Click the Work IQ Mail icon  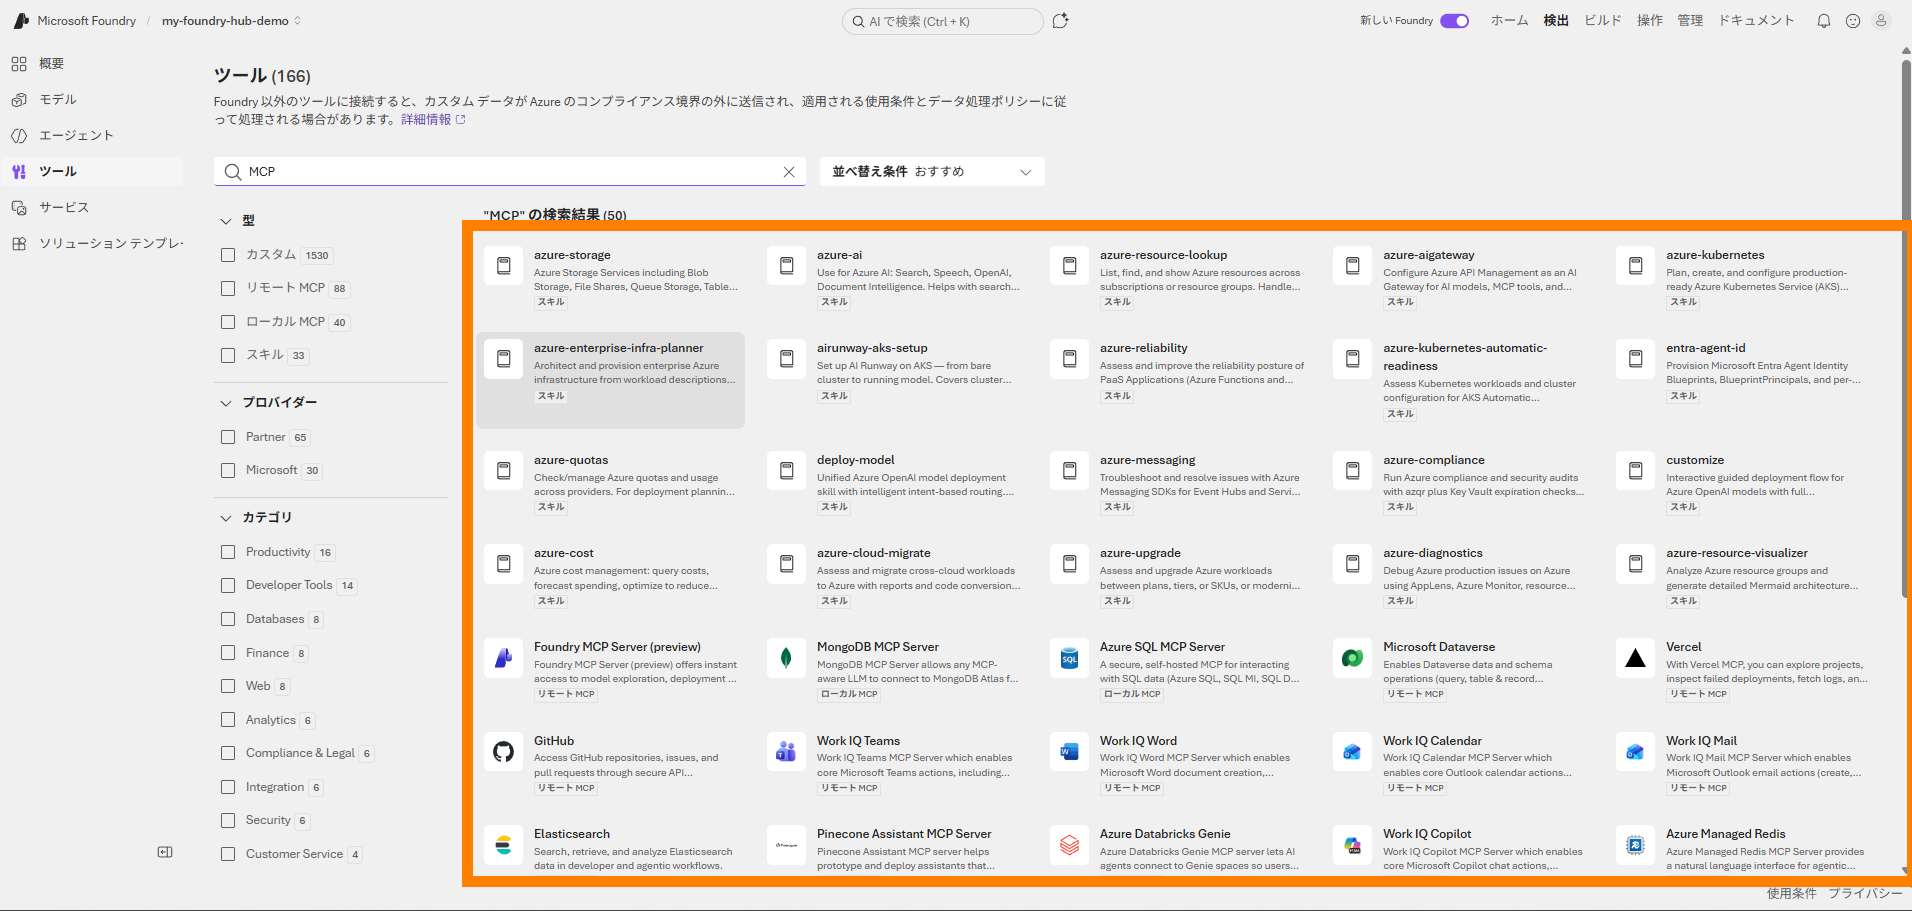(1635, 752)
